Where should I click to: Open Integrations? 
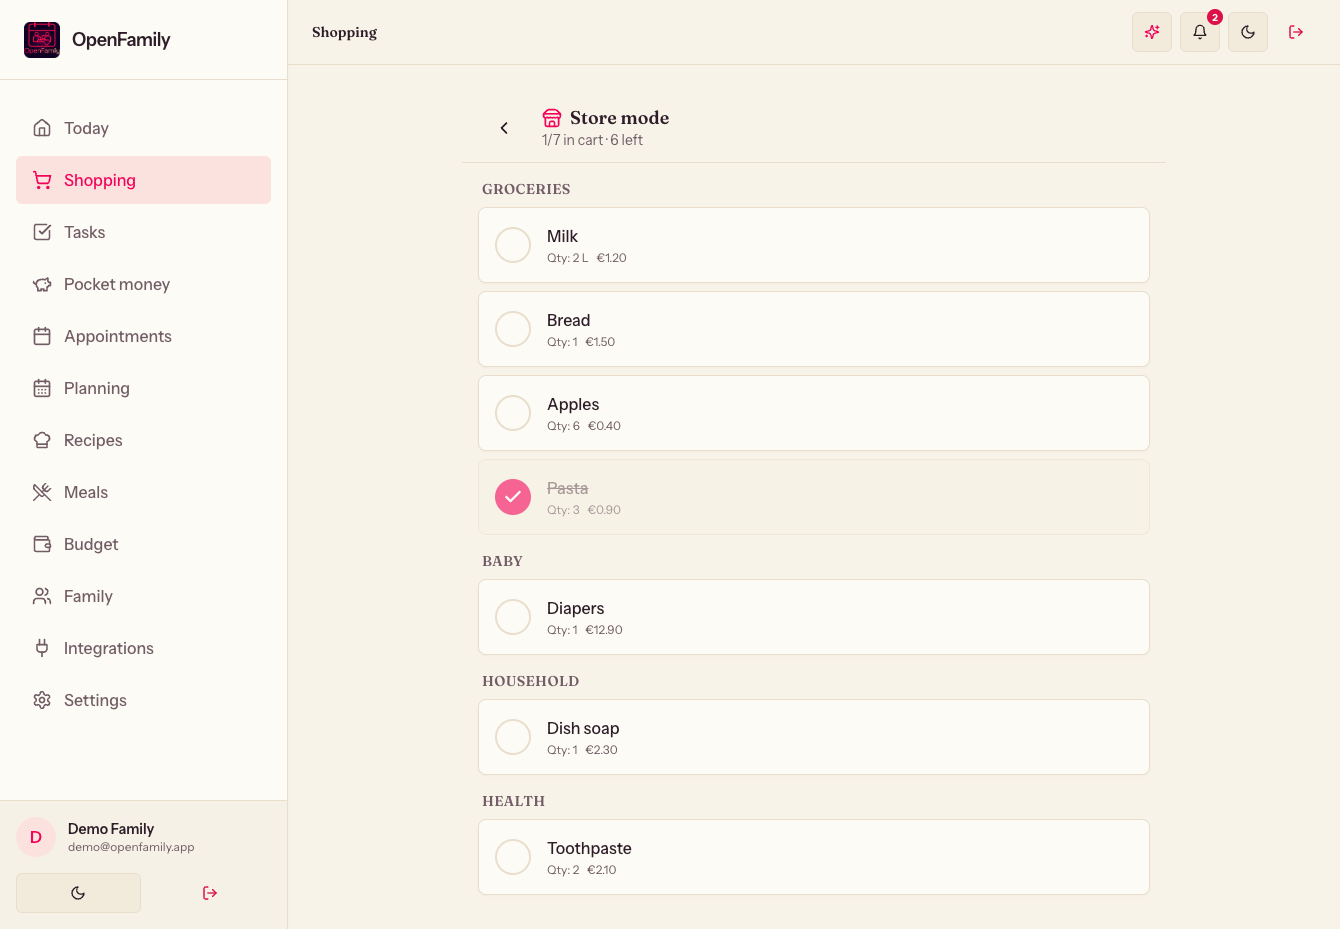pyautogui.click(x=143, y=648)
